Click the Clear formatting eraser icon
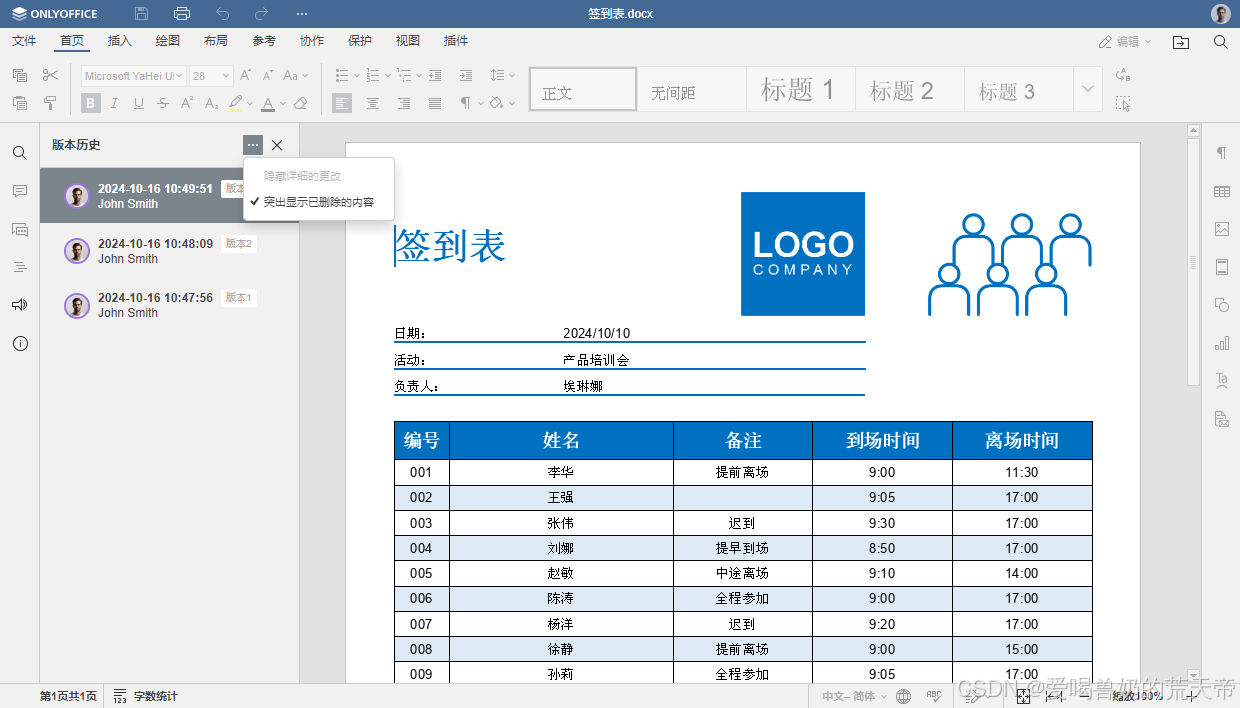 click(301, 102)
